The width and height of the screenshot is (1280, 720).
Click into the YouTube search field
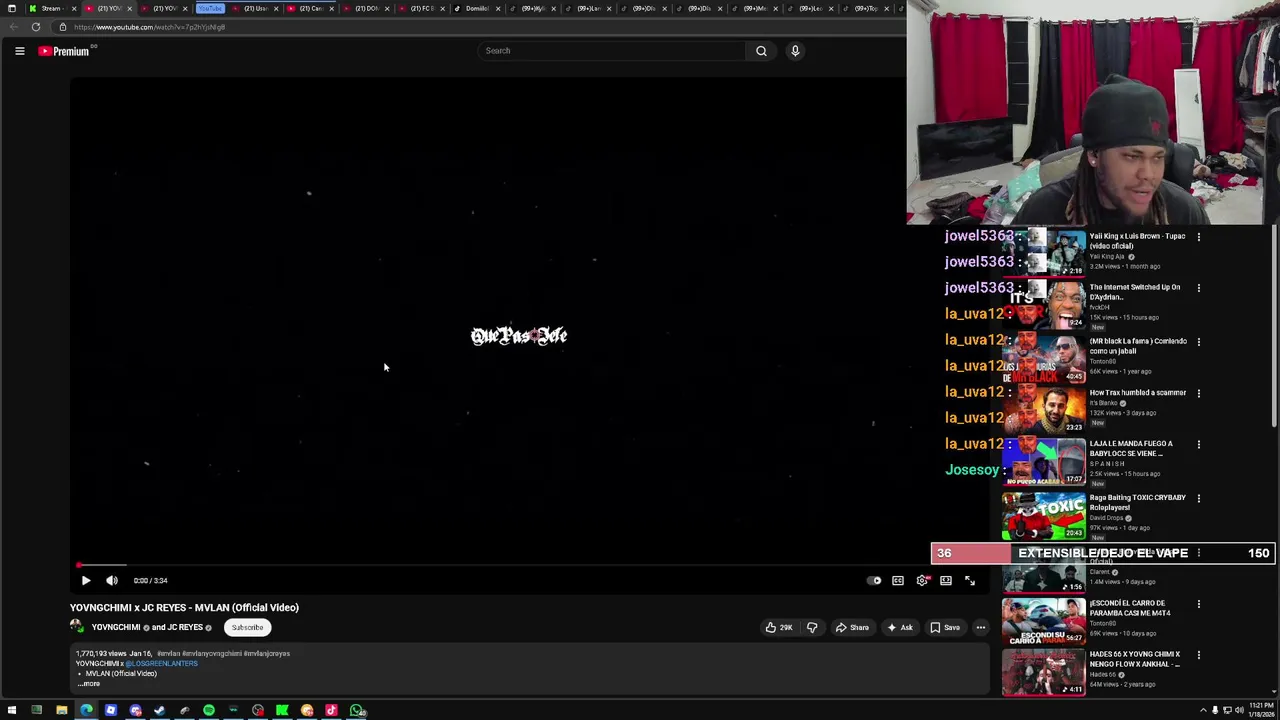point(612,51)
